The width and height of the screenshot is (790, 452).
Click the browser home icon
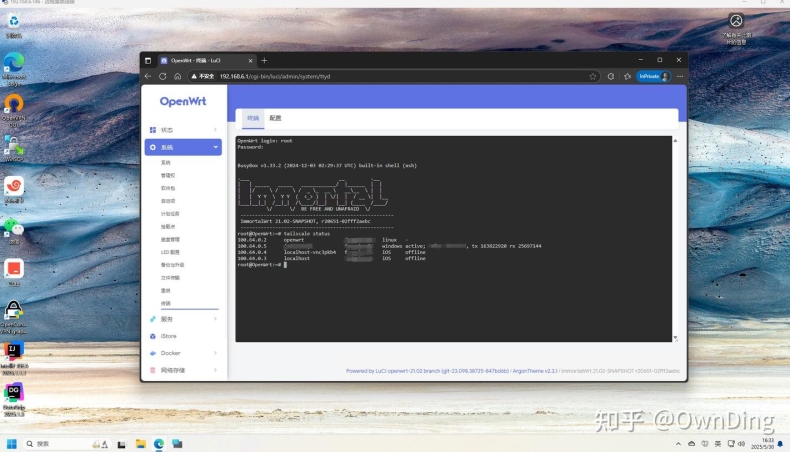pos(177,76)
